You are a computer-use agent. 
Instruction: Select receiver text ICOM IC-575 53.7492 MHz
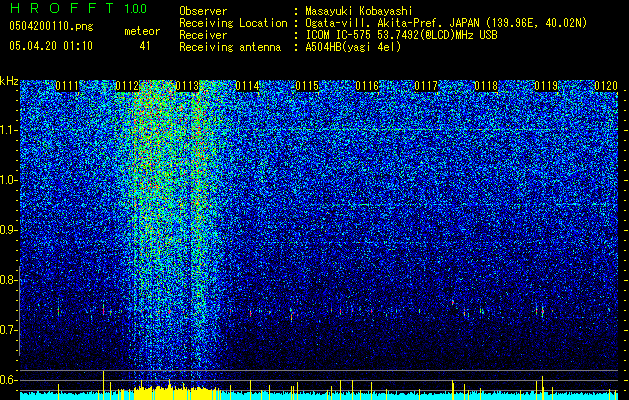[x=401, y=35]
